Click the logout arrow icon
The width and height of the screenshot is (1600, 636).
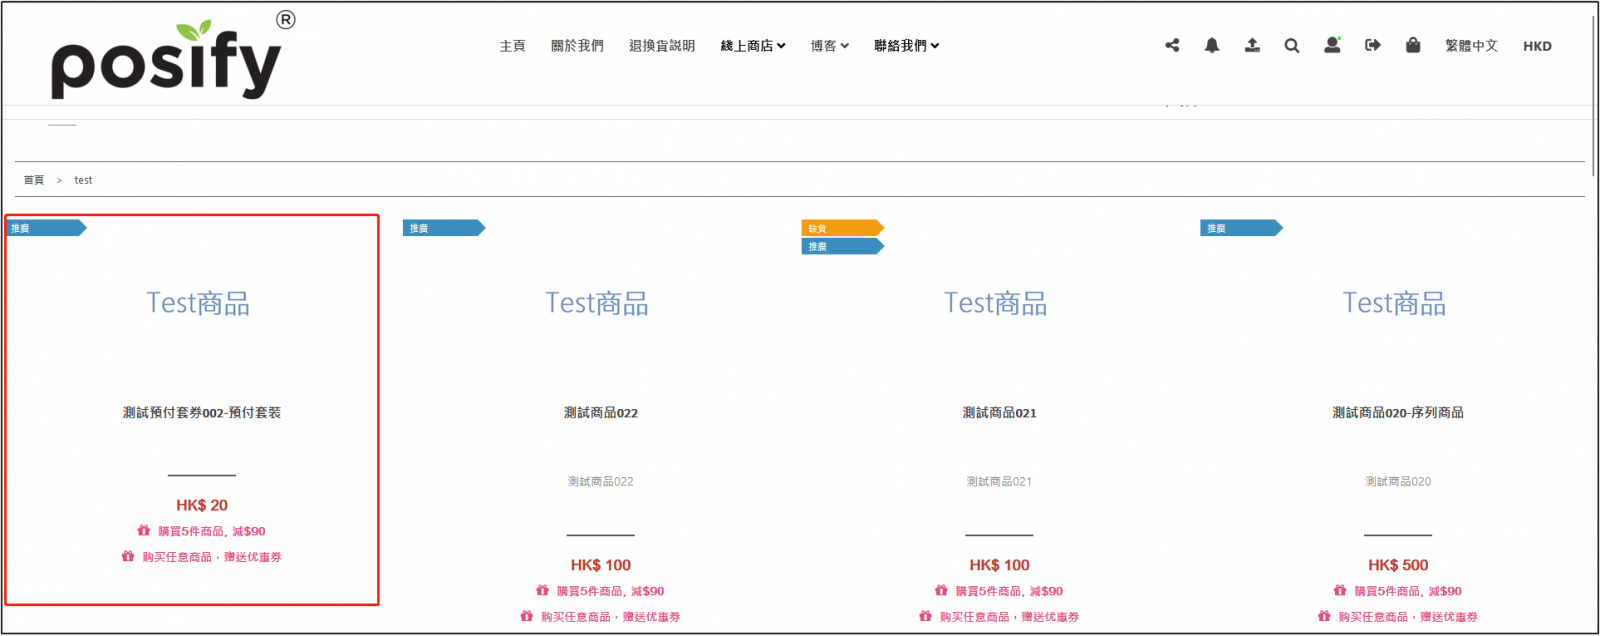coord(1372,45)
